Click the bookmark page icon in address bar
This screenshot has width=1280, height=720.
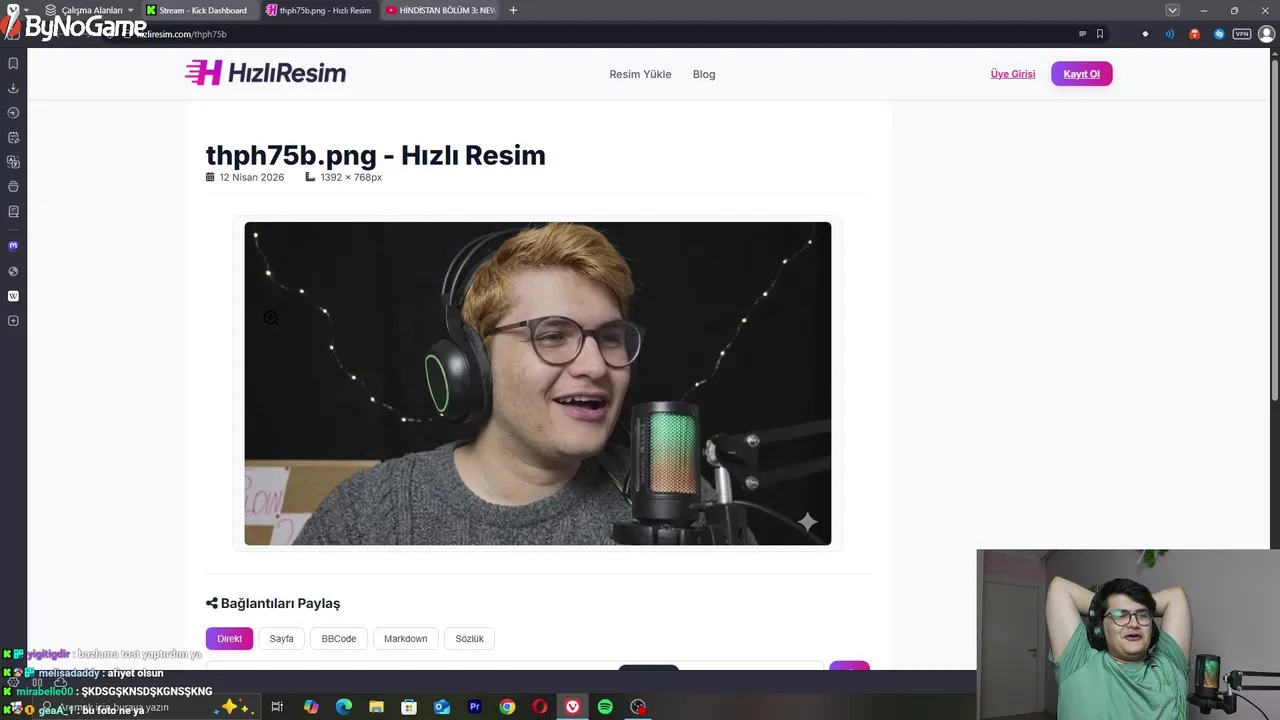(x=1100, y=34)
